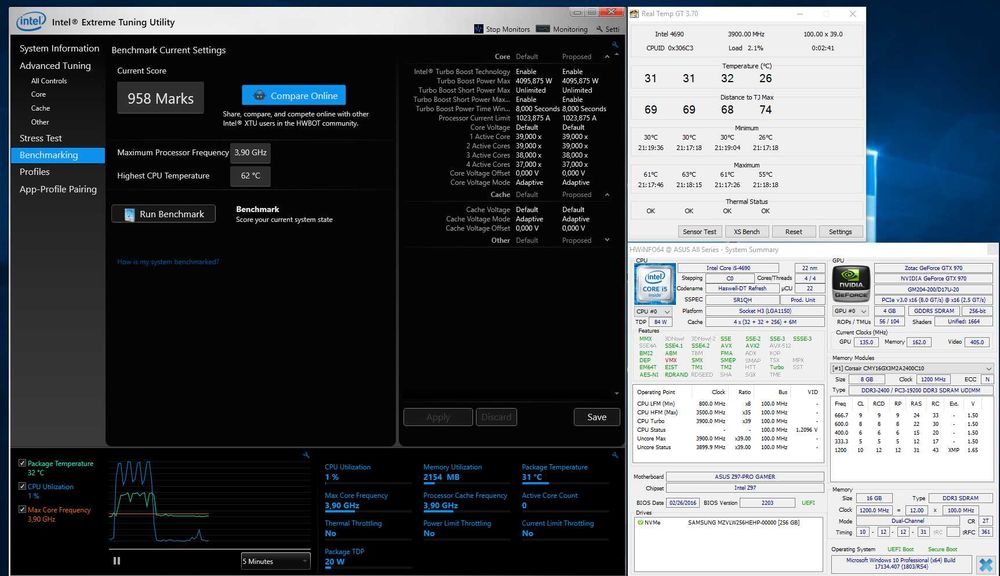Click the Intel Core i5 logo in HWiNFO
This screenshot has height=576, width=1000.
coord(654,284)
